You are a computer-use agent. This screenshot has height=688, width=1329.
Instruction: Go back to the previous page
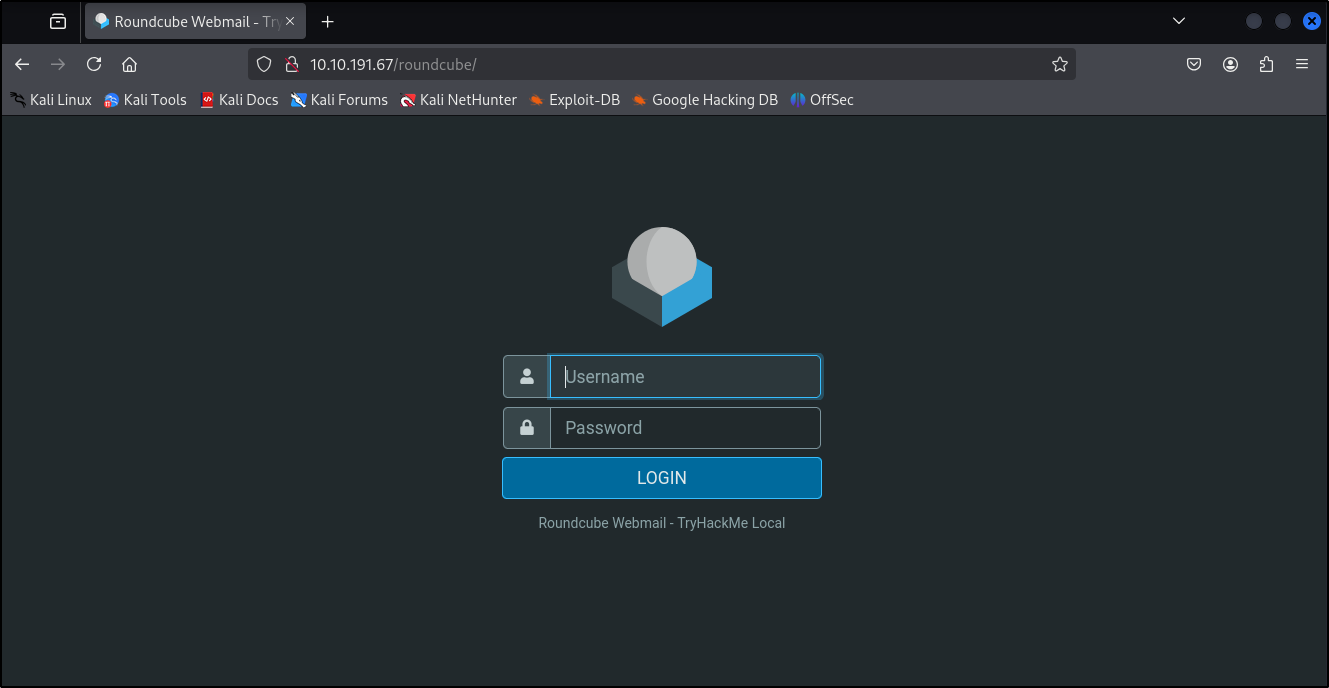22,64
